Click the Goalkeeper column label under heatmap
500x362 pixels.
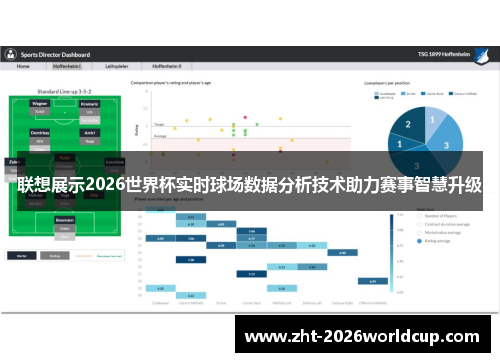pyautogui.click(x=161, y=303)
